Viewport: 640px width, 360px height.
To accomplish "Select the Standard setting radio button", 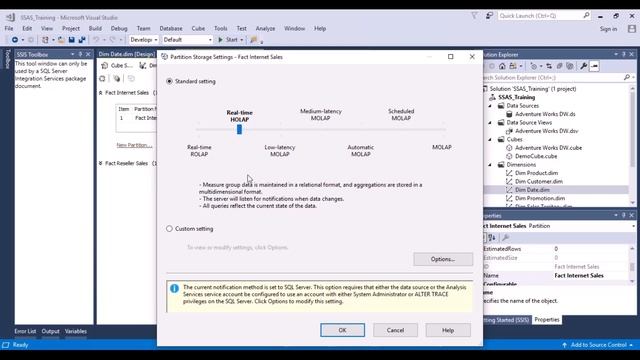I will tap(169, 81).
